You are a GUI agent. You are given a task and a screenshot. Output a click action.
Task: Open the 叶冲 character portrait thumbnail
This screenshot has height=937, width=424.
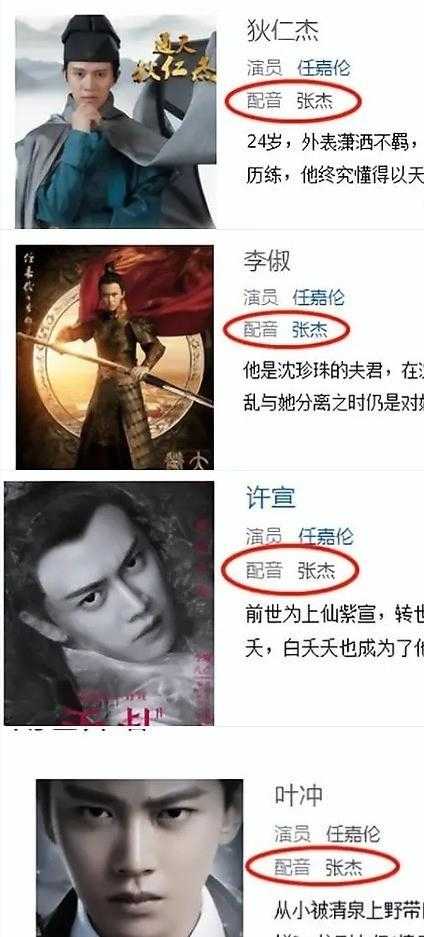[140, 858]
